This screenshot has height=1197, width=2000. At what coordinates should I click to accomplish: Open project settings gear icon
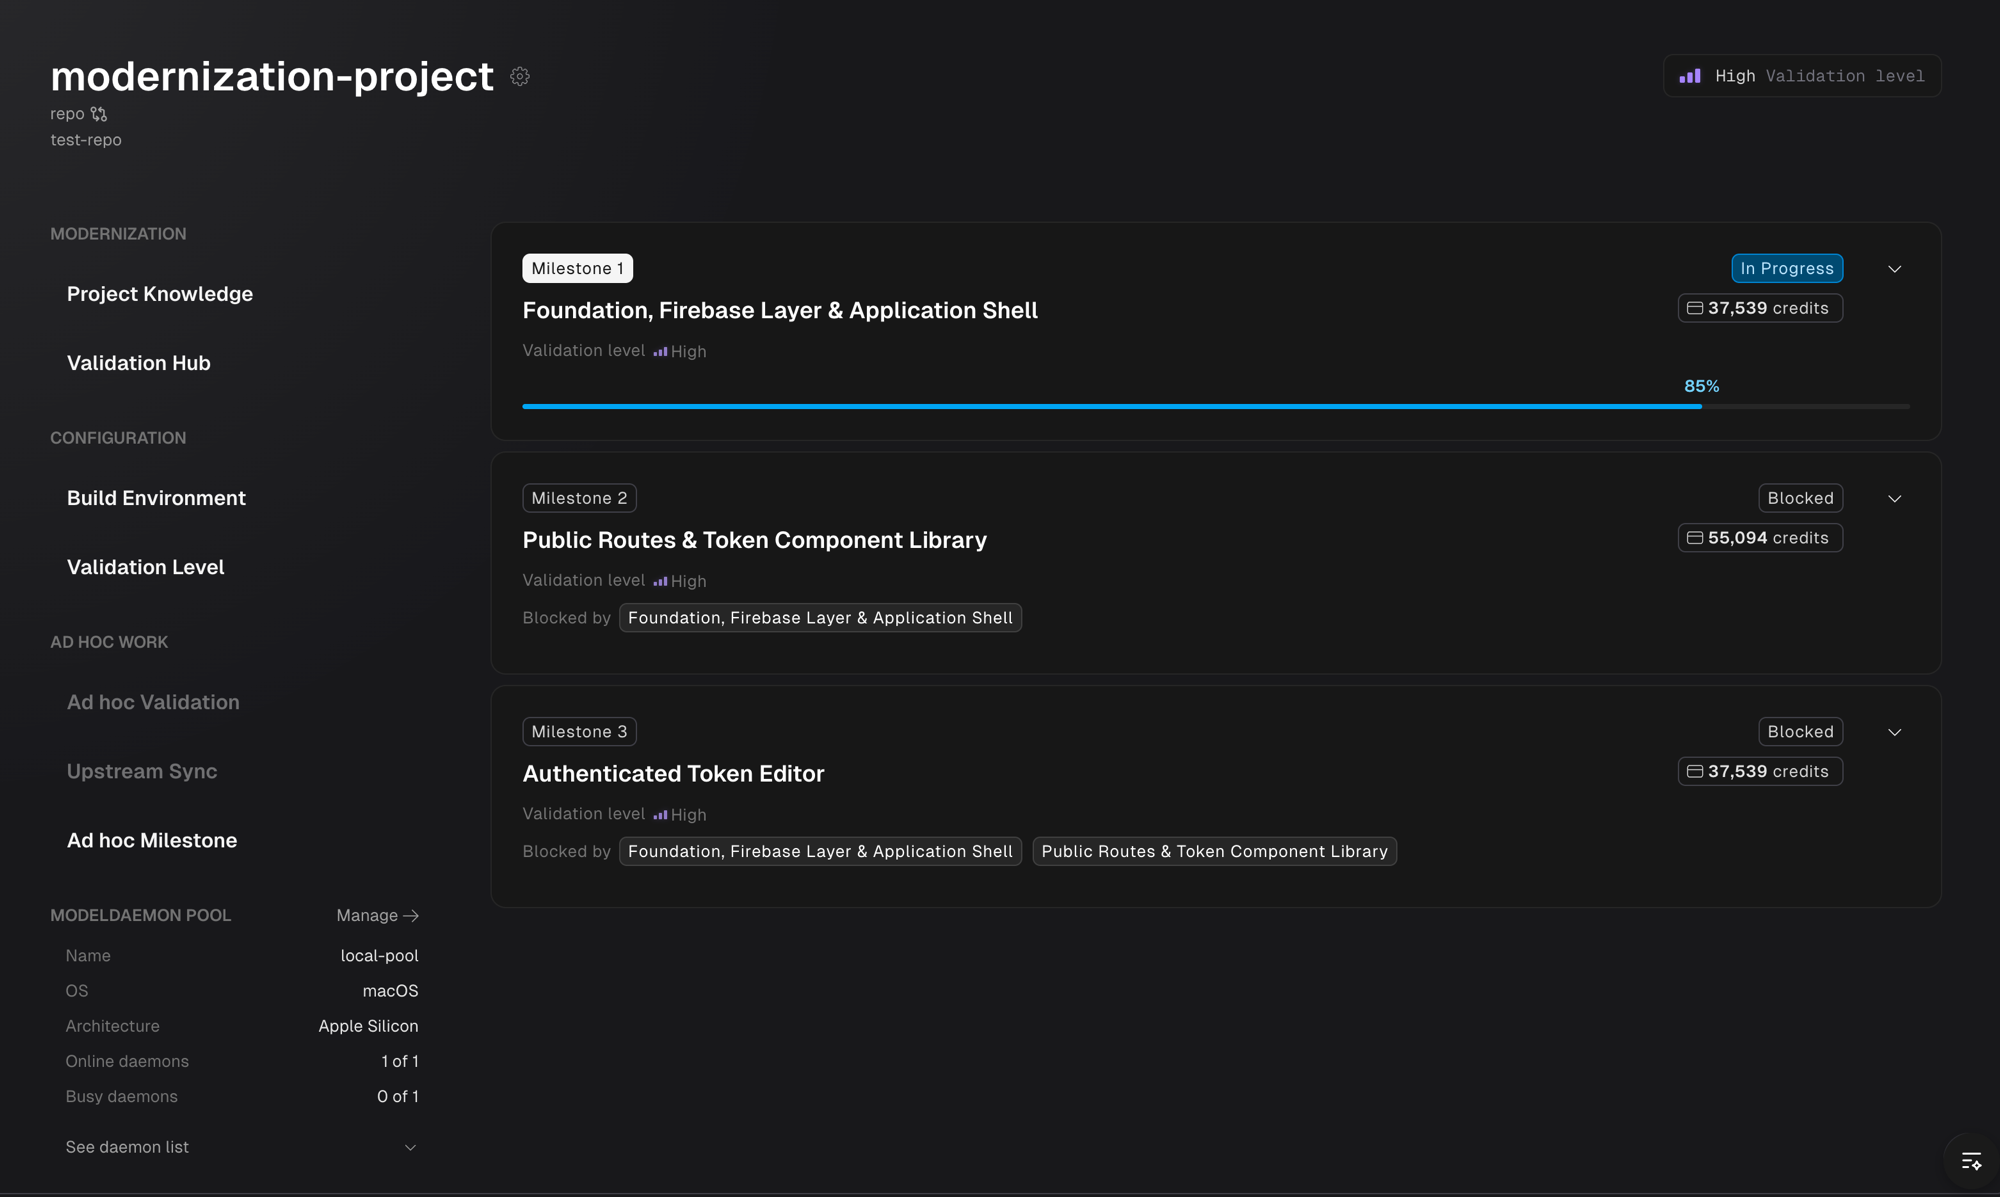click(x=519, y=76)
